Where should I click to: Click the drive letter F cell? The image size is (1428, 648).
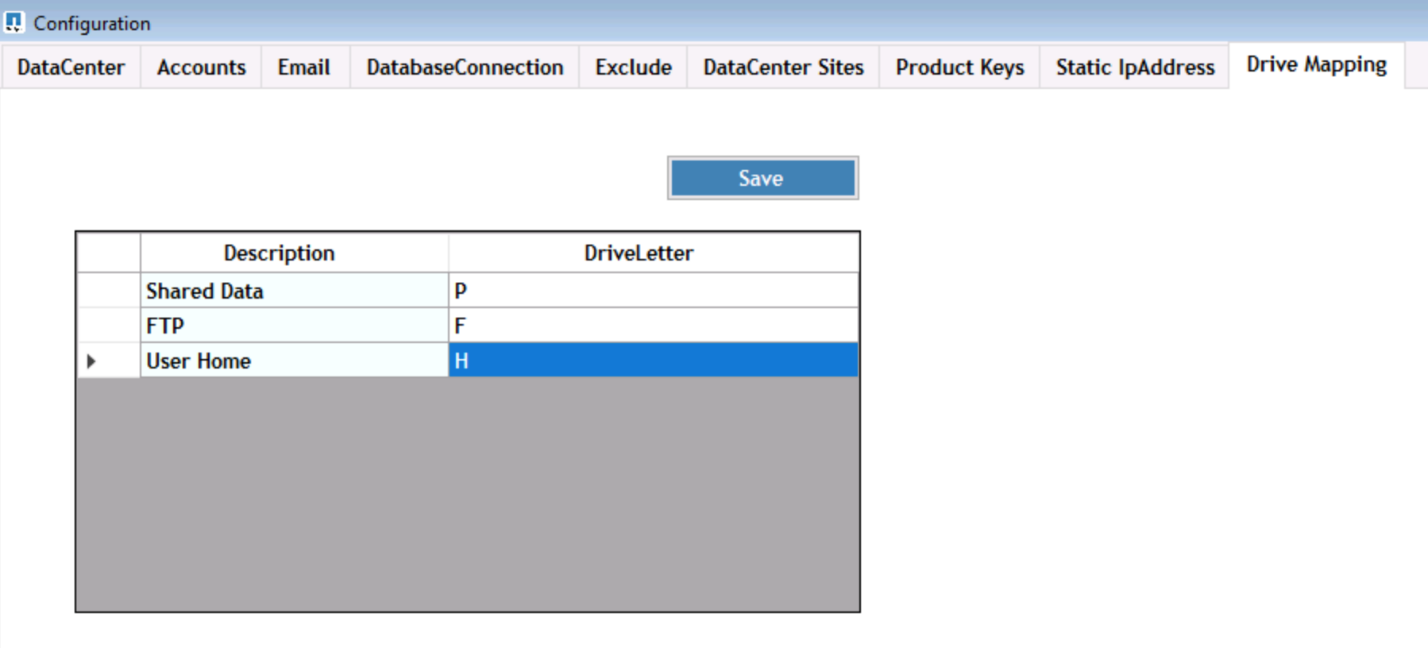click(653, 326)
